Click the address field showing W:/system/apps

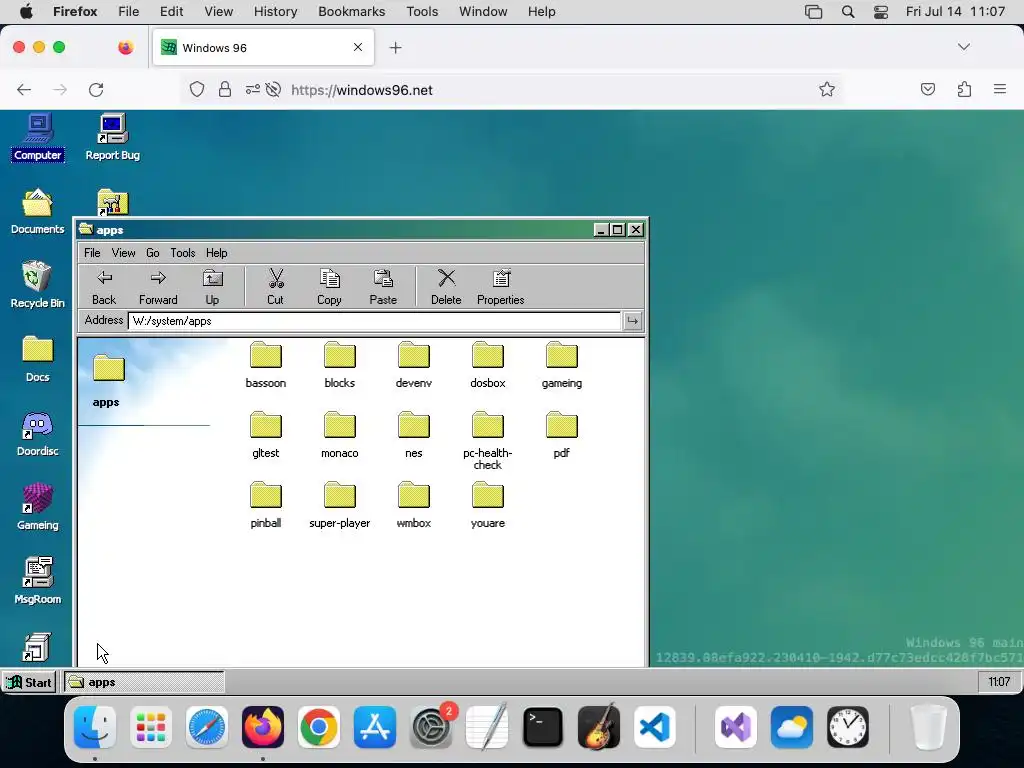click(374, 321)
